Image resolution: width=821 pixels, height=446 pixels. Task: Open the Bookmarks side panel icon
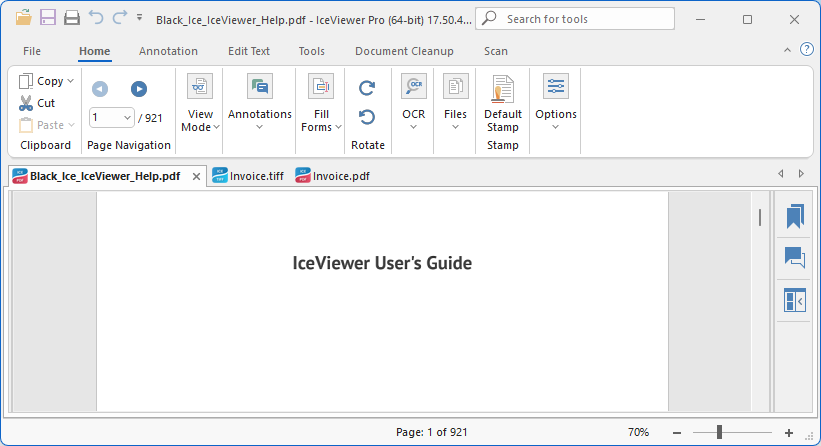(795, 216)
